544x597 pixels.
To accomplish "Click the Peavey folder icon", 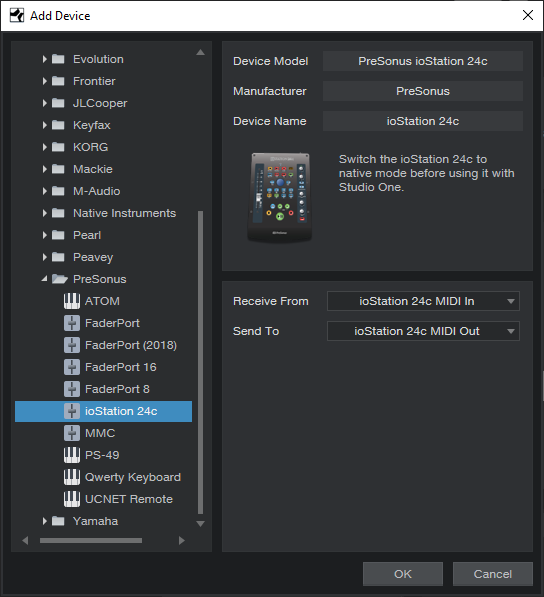I will coord(58,257).
